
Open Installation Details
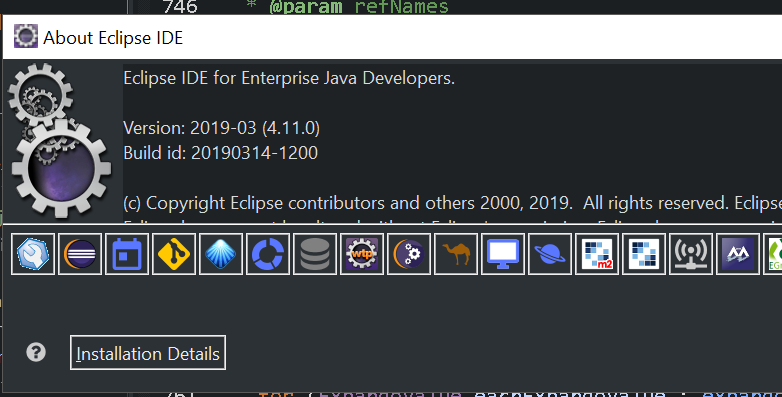click(148, 353)
